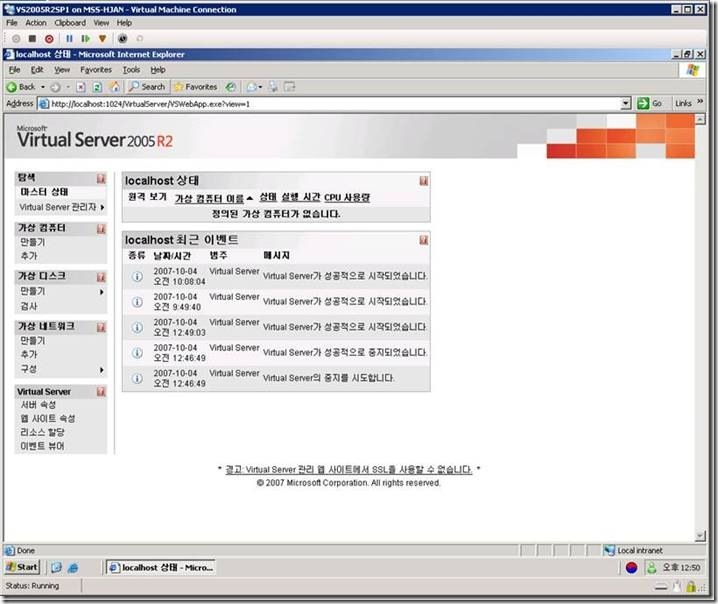
Task: Click the IE Back button
Action: (x=21, y=87)
